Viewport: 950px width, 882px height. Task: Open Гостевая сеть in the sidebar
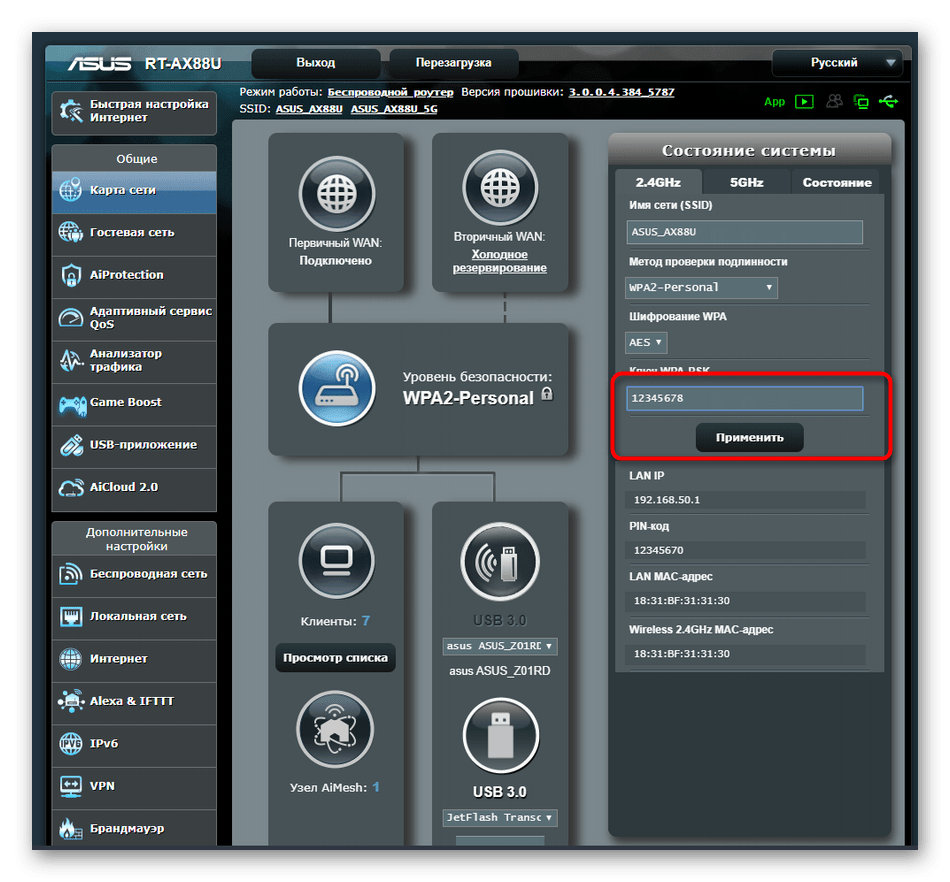click(x=133, y=232)
